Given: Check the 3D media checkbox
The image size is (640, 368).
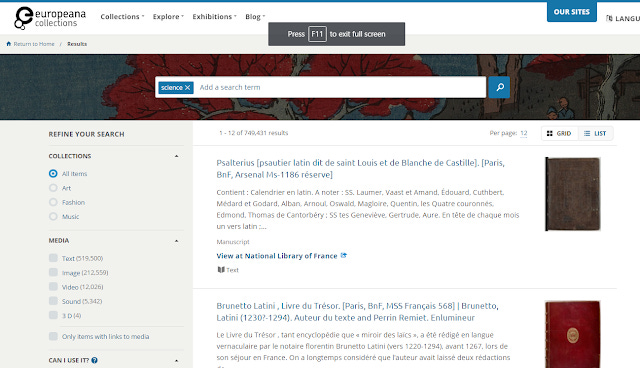Looking at the screenshot, I should click(53, 315).
